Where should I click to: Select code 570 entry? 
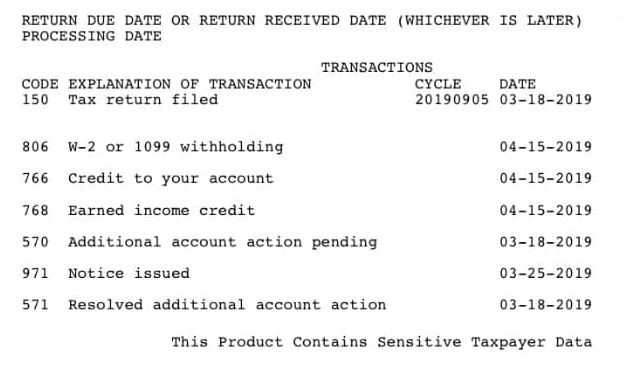(x=35, y=242)
